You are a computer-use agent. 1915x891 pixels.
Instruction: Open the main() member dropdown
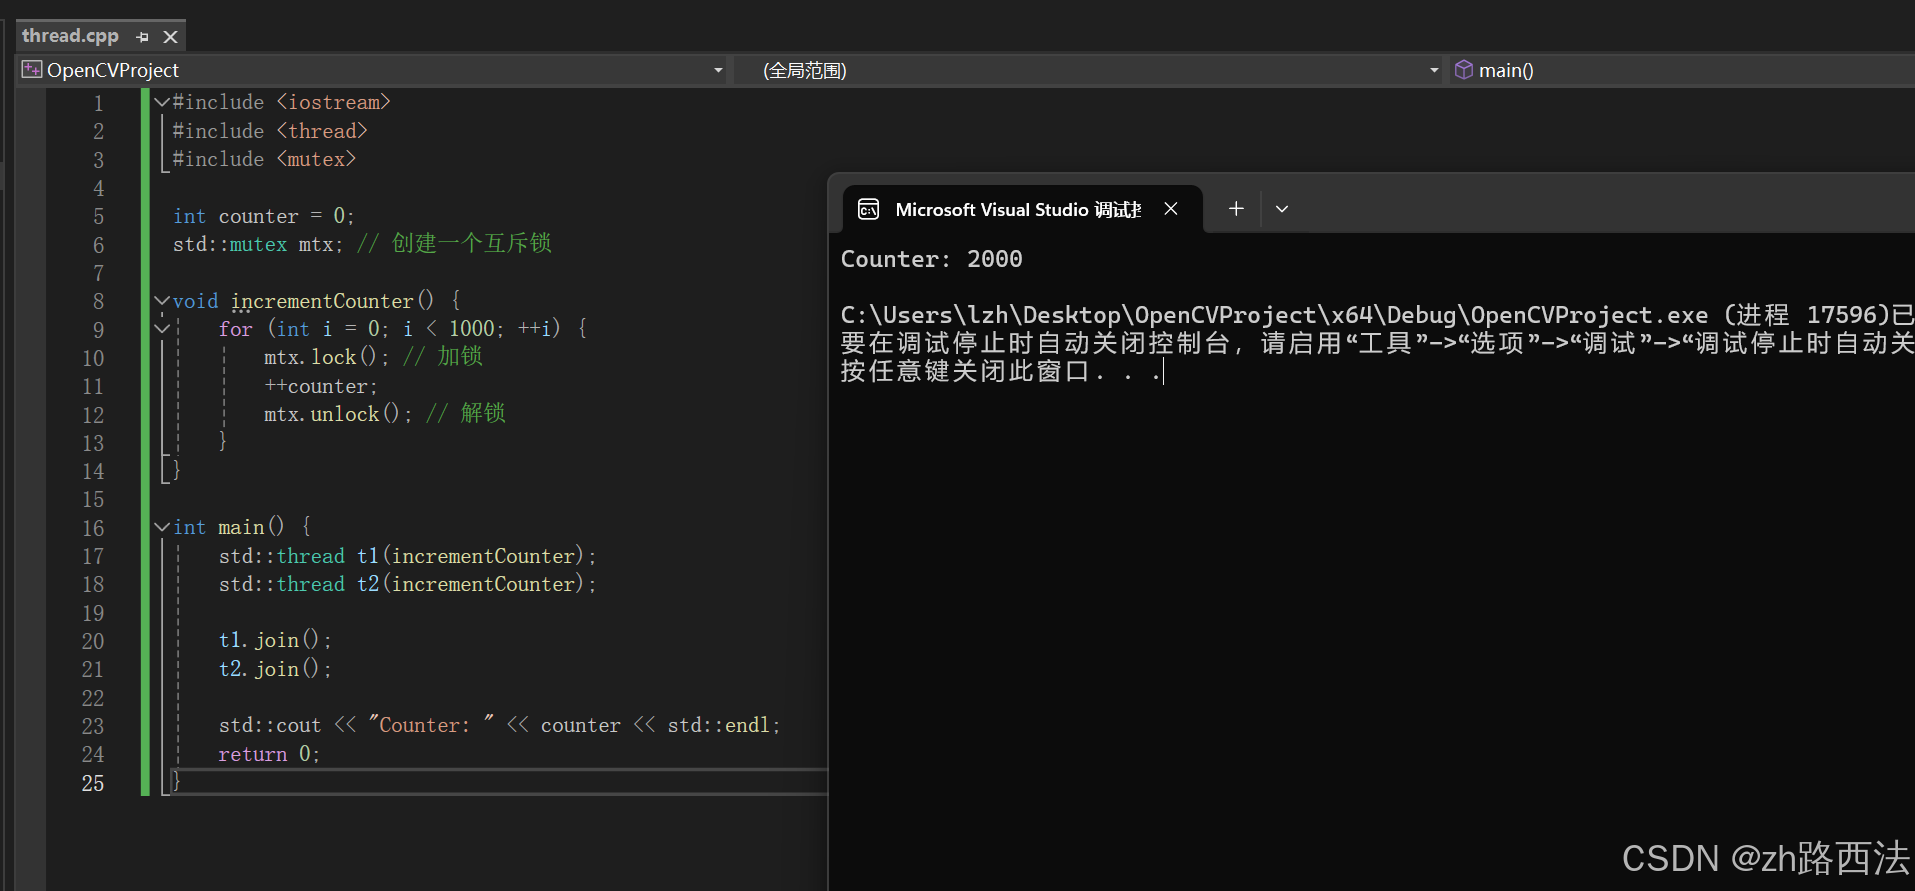(x=1683, y=70)
